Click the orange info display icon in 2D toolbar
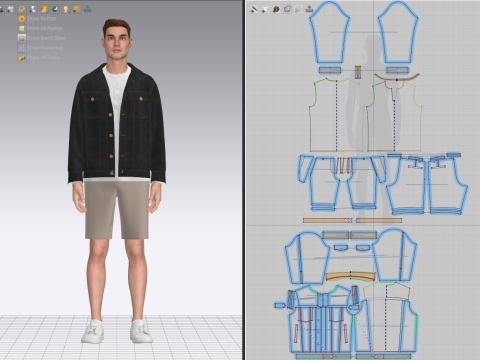 point(276,9)
